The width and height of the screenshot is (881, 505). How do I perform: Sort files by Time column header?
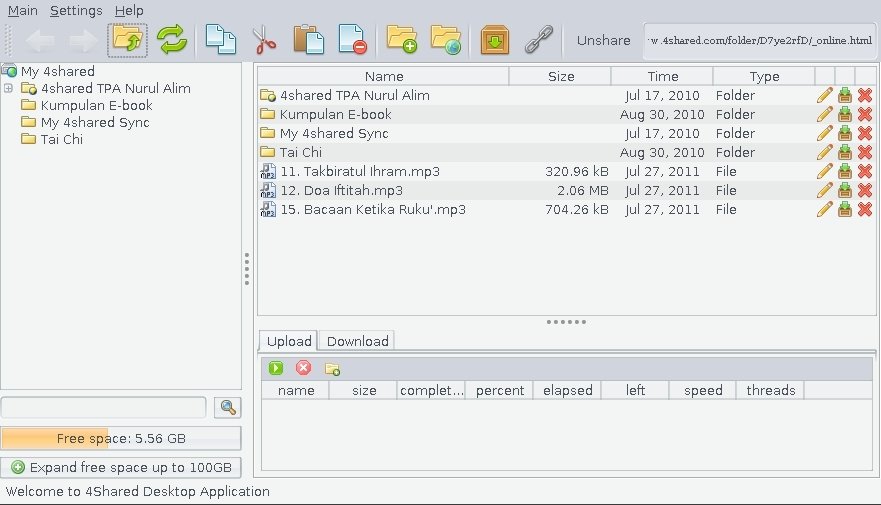point(662,76)
